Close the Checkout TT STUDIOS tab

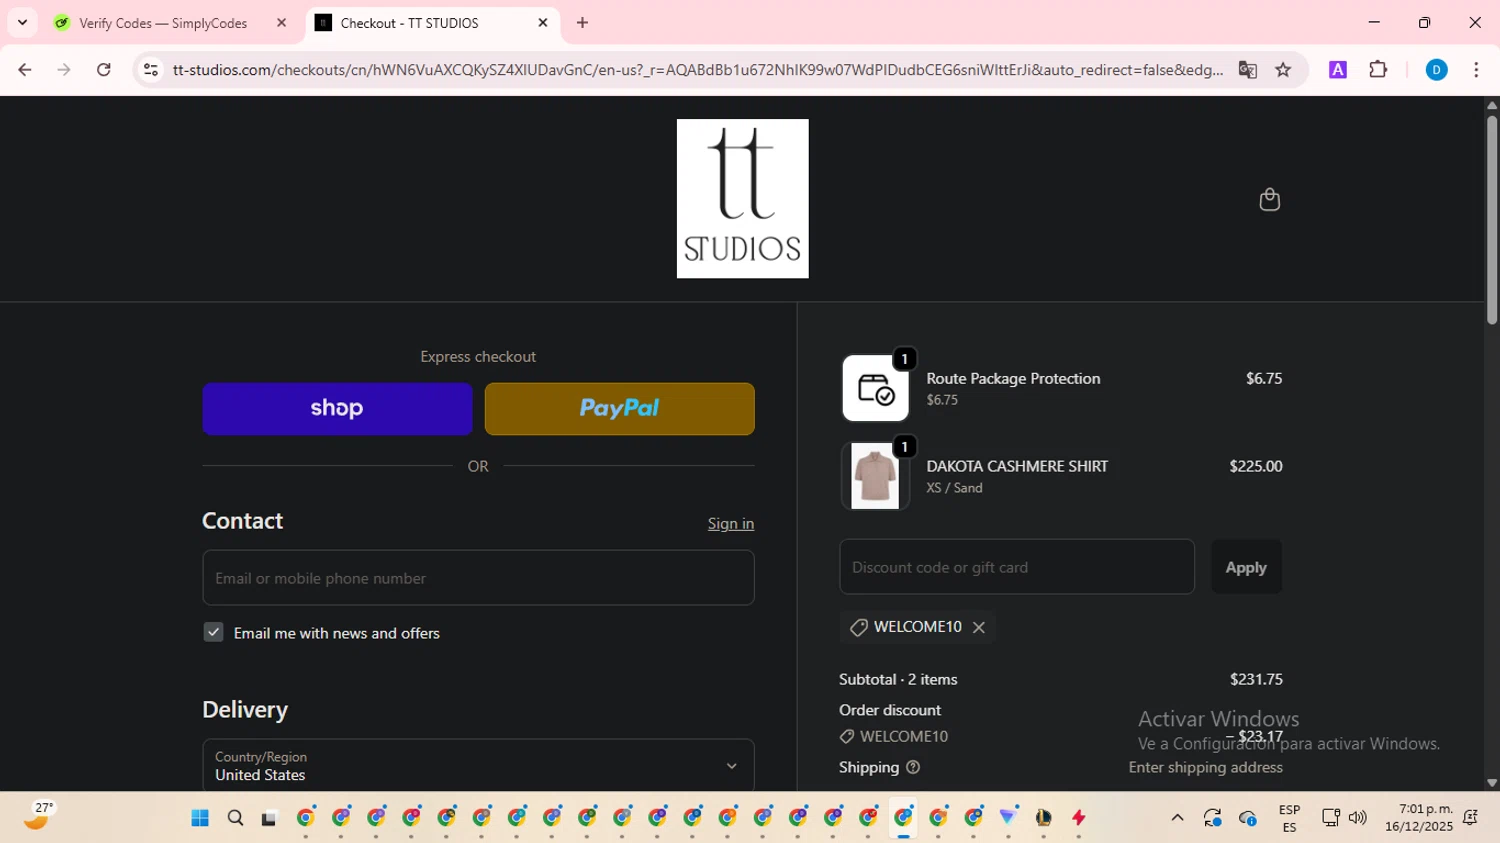(x=543, y=23)
